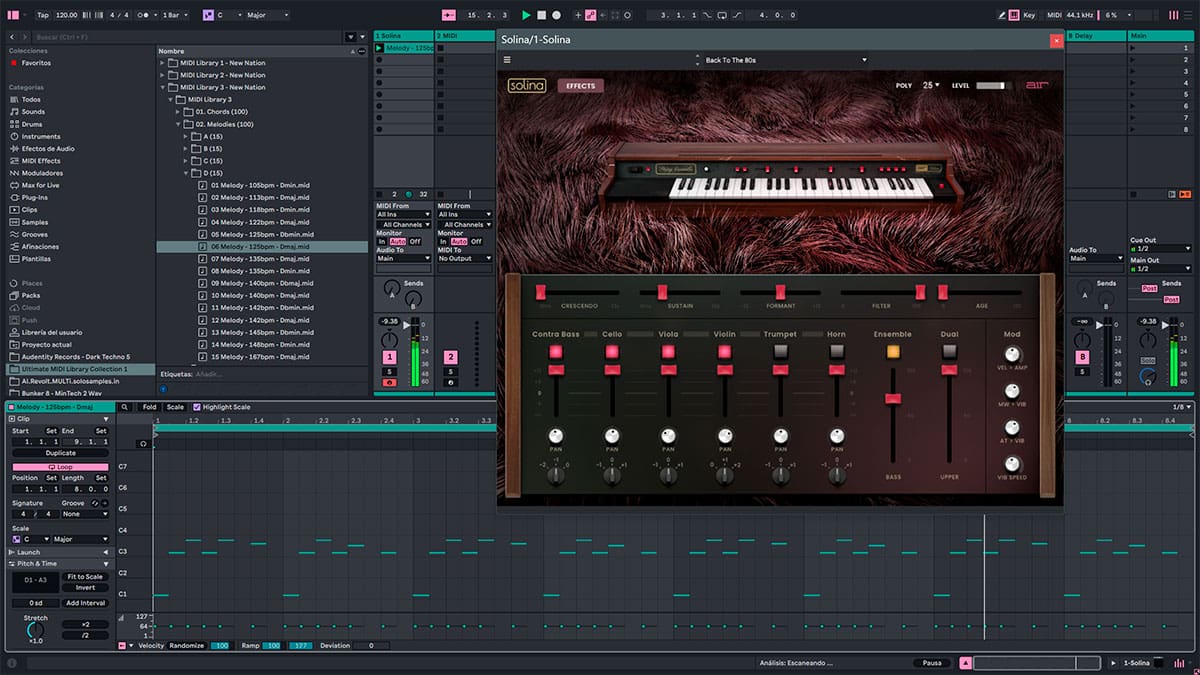Open the POLY voice count dropdown
Viewport: 1200px width, 675px height.
point(931,85)
